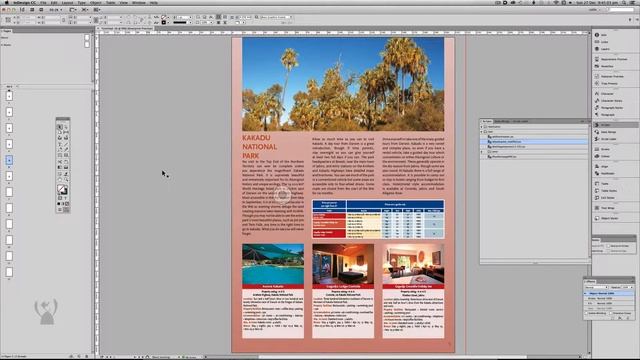Click the stroke colour swatch in control bar

pyautogui.click(x=164, y=22)
